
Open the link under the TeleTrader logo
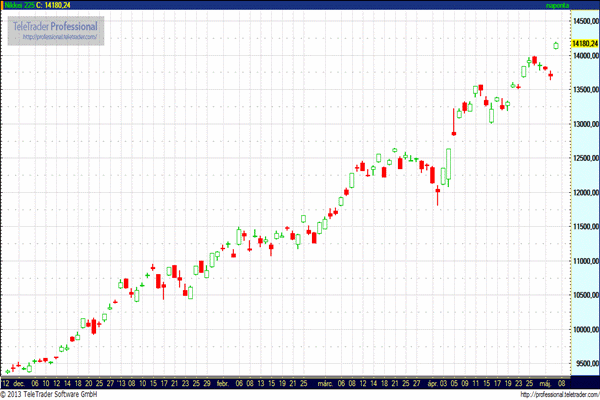tap(59, 37)
